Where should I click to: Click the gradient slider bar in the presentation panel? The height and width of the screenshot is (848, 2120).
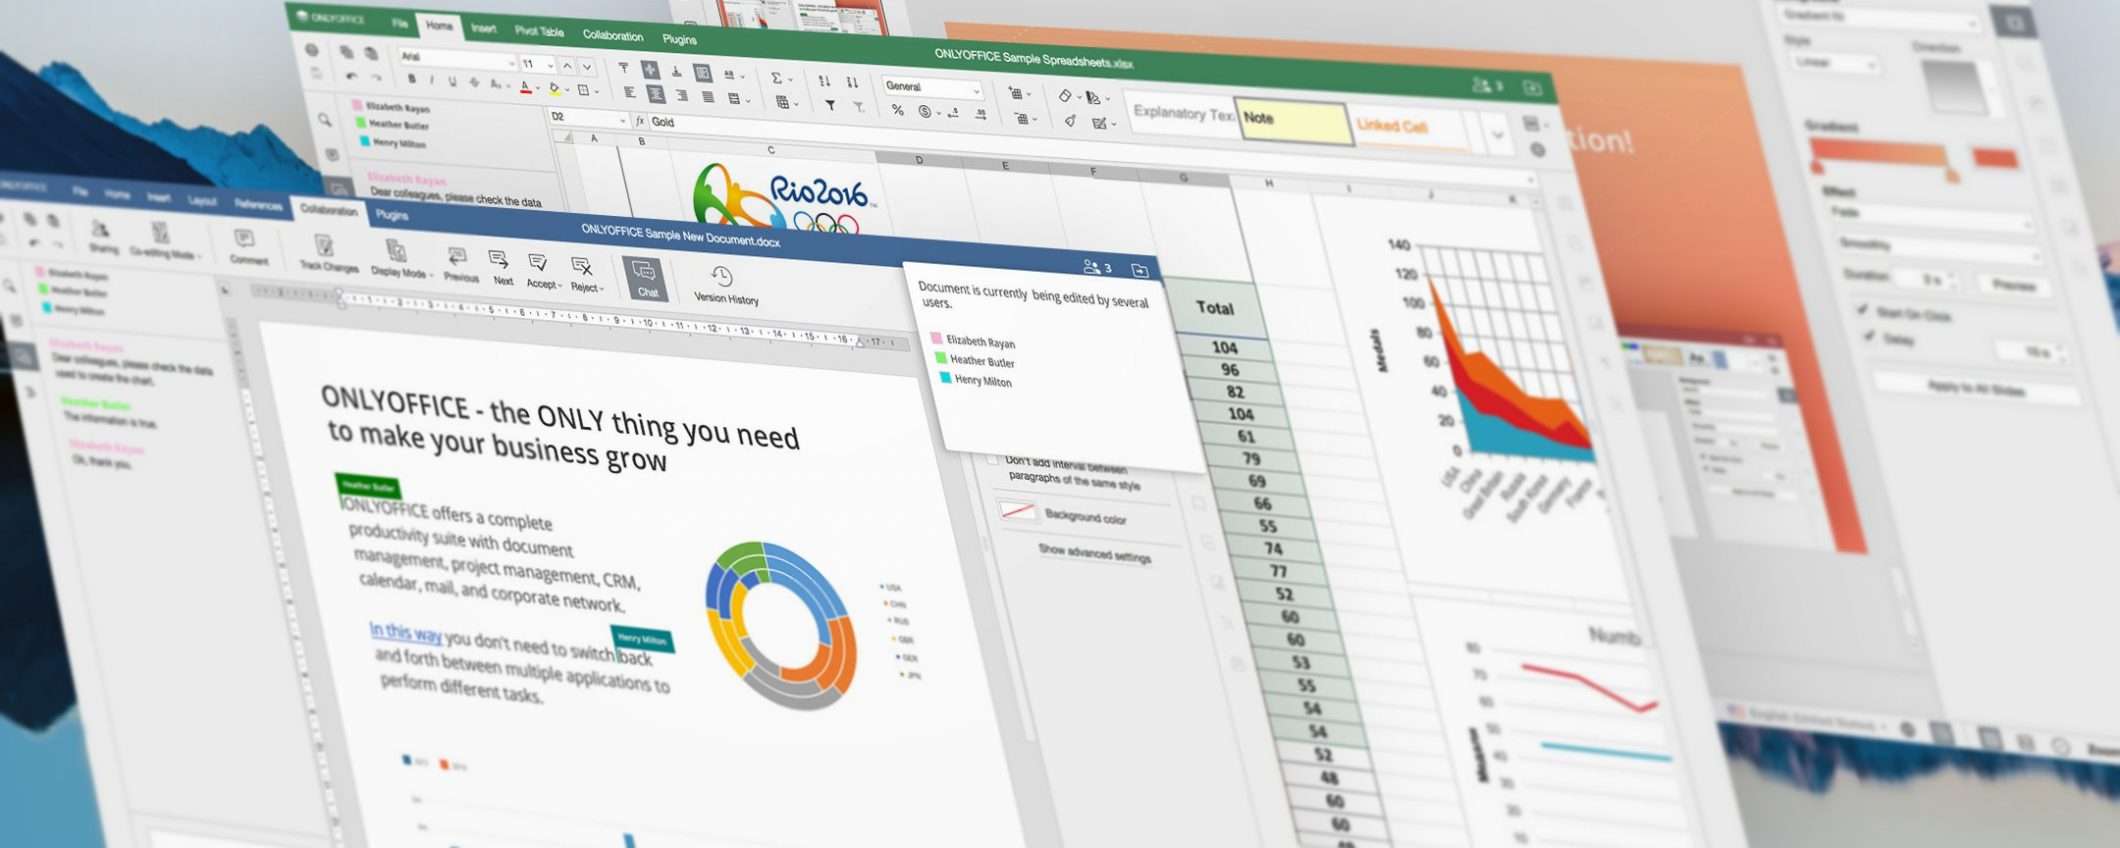(x=1881, y=153)
